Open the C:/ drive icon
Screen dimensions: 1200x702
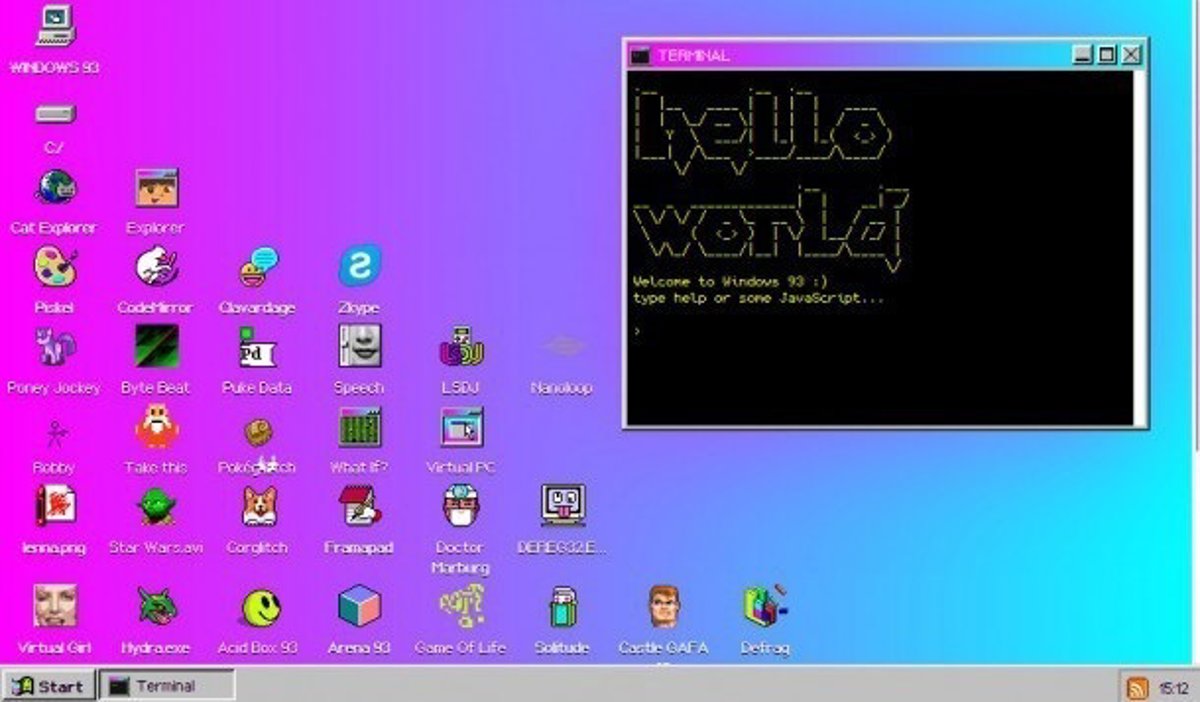(55, 115)
